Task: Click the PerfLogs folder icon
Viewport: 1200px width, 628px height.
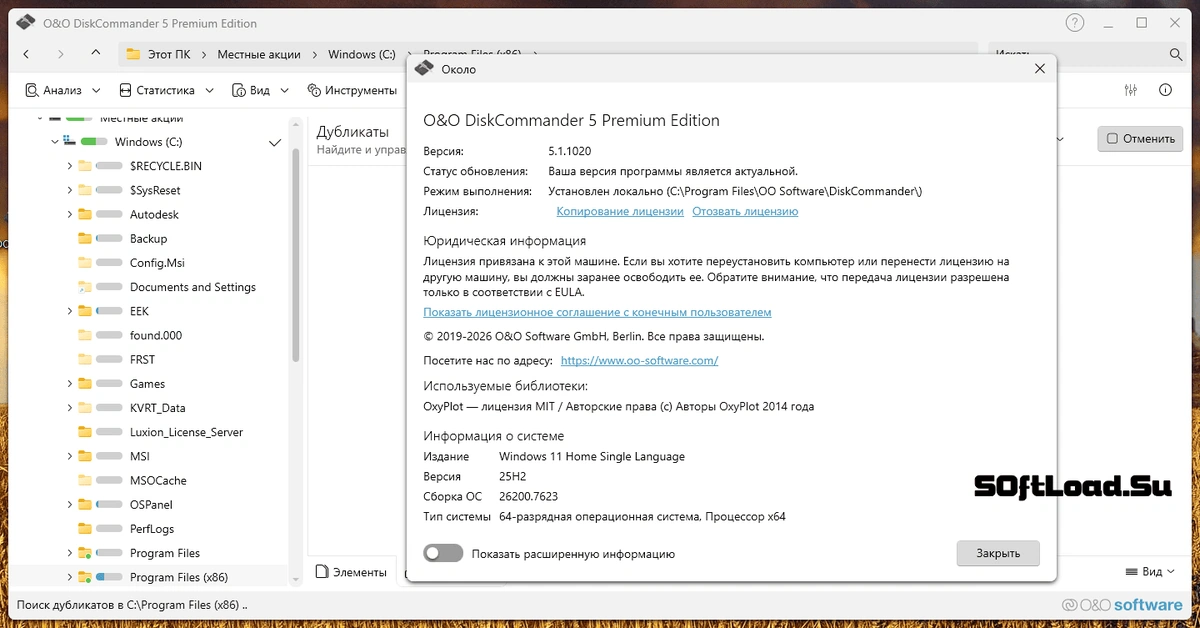Action: pyautogui.click(x=85, y=529)
